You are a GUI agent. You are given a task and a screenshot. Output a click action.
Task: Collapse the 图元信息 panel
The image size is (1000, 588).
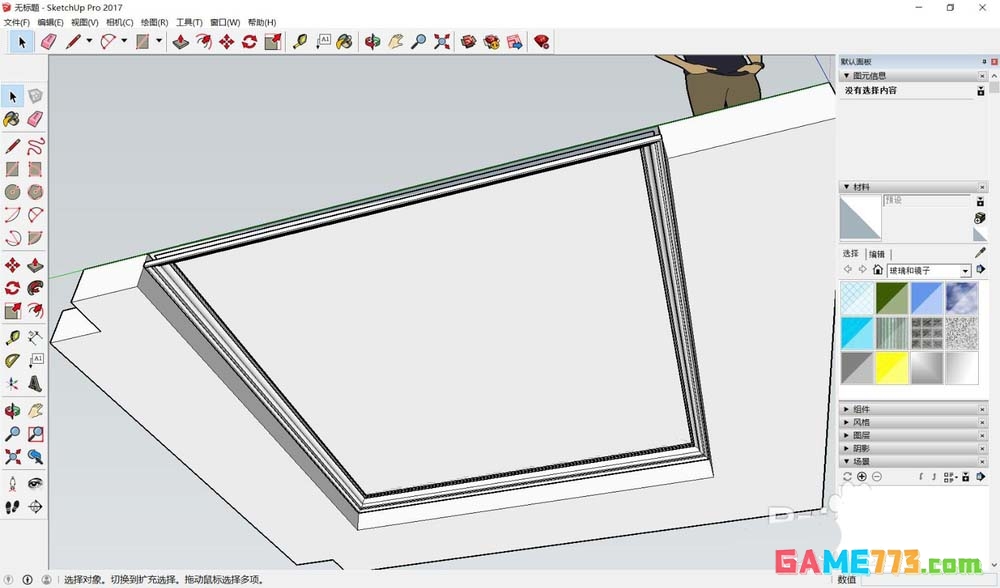pyautogui.click(x=848, y=75)
